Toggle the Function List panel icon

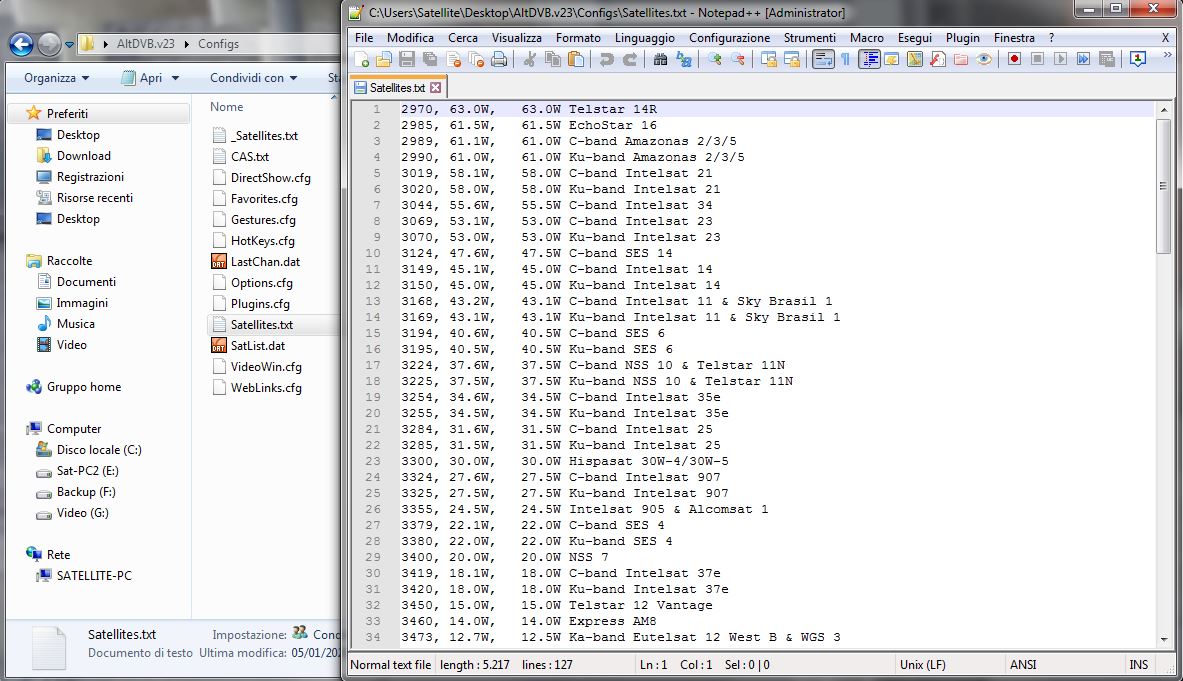tap(938, 60)
